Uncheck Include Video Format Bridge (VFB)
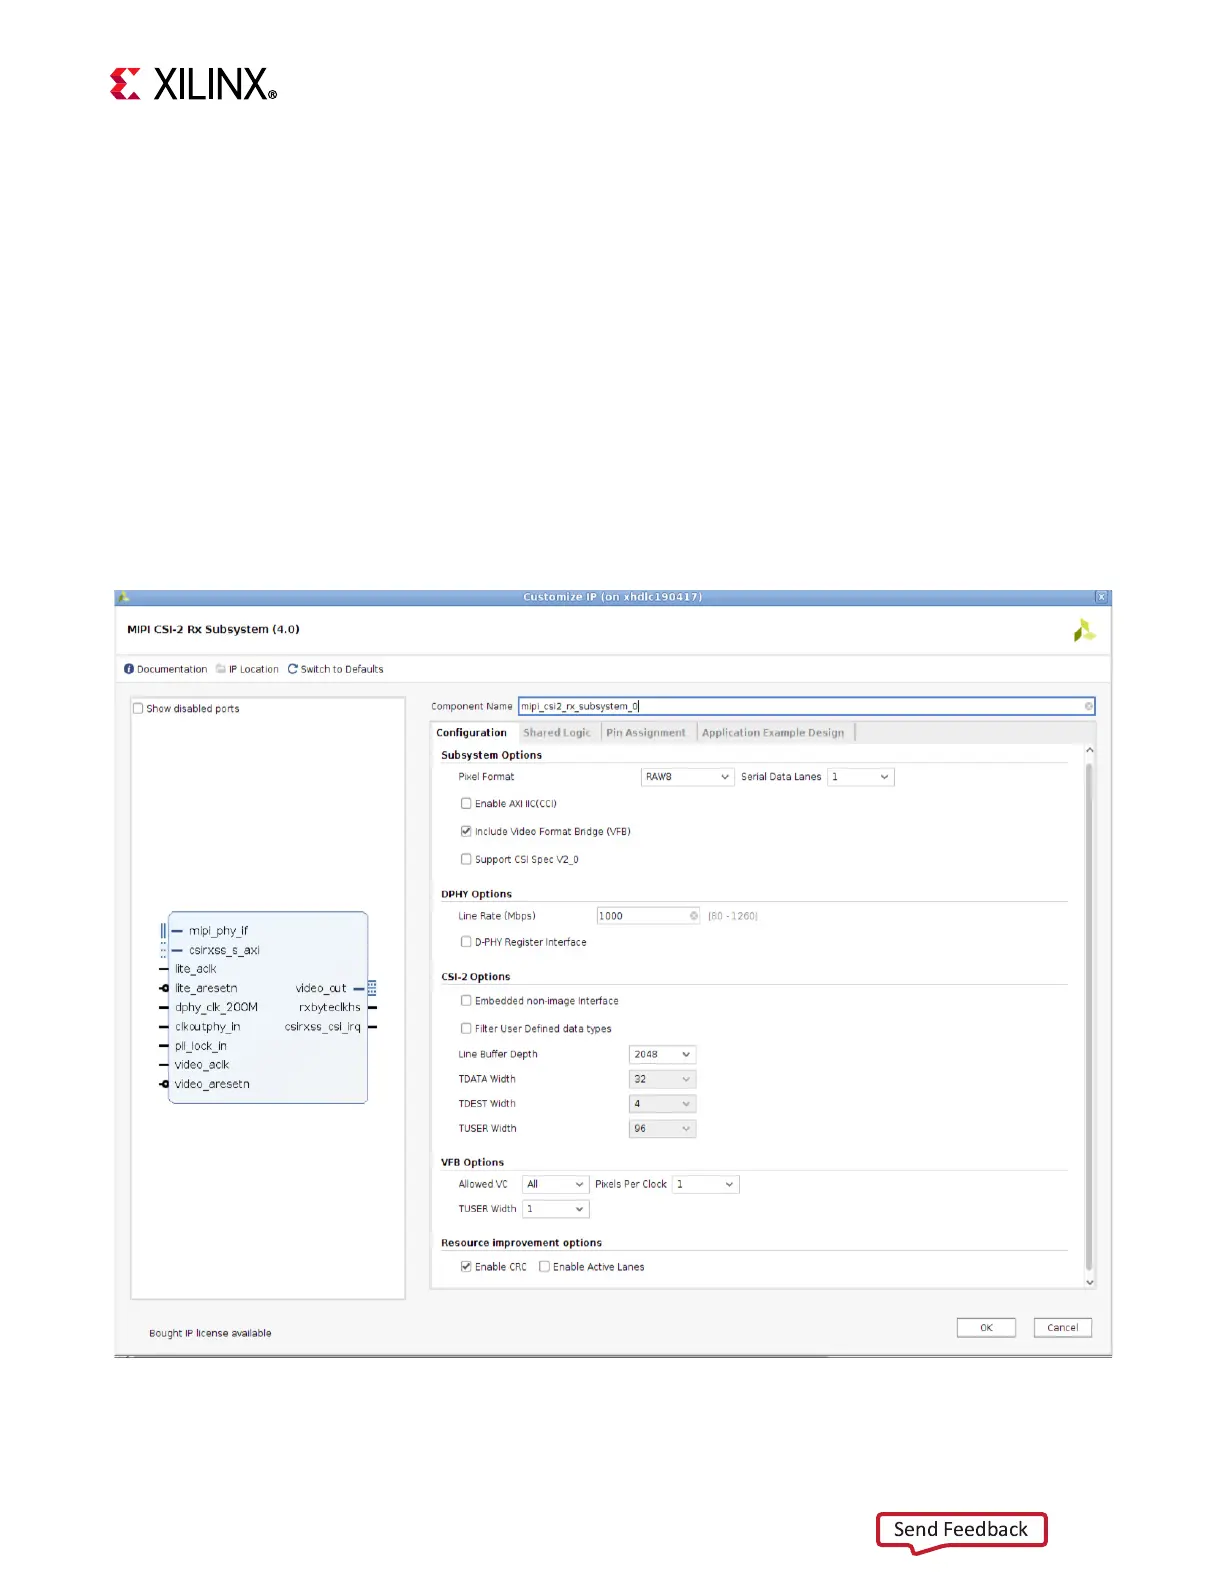The width and height of the screenshot is (1224, 1584). (466, 831)
